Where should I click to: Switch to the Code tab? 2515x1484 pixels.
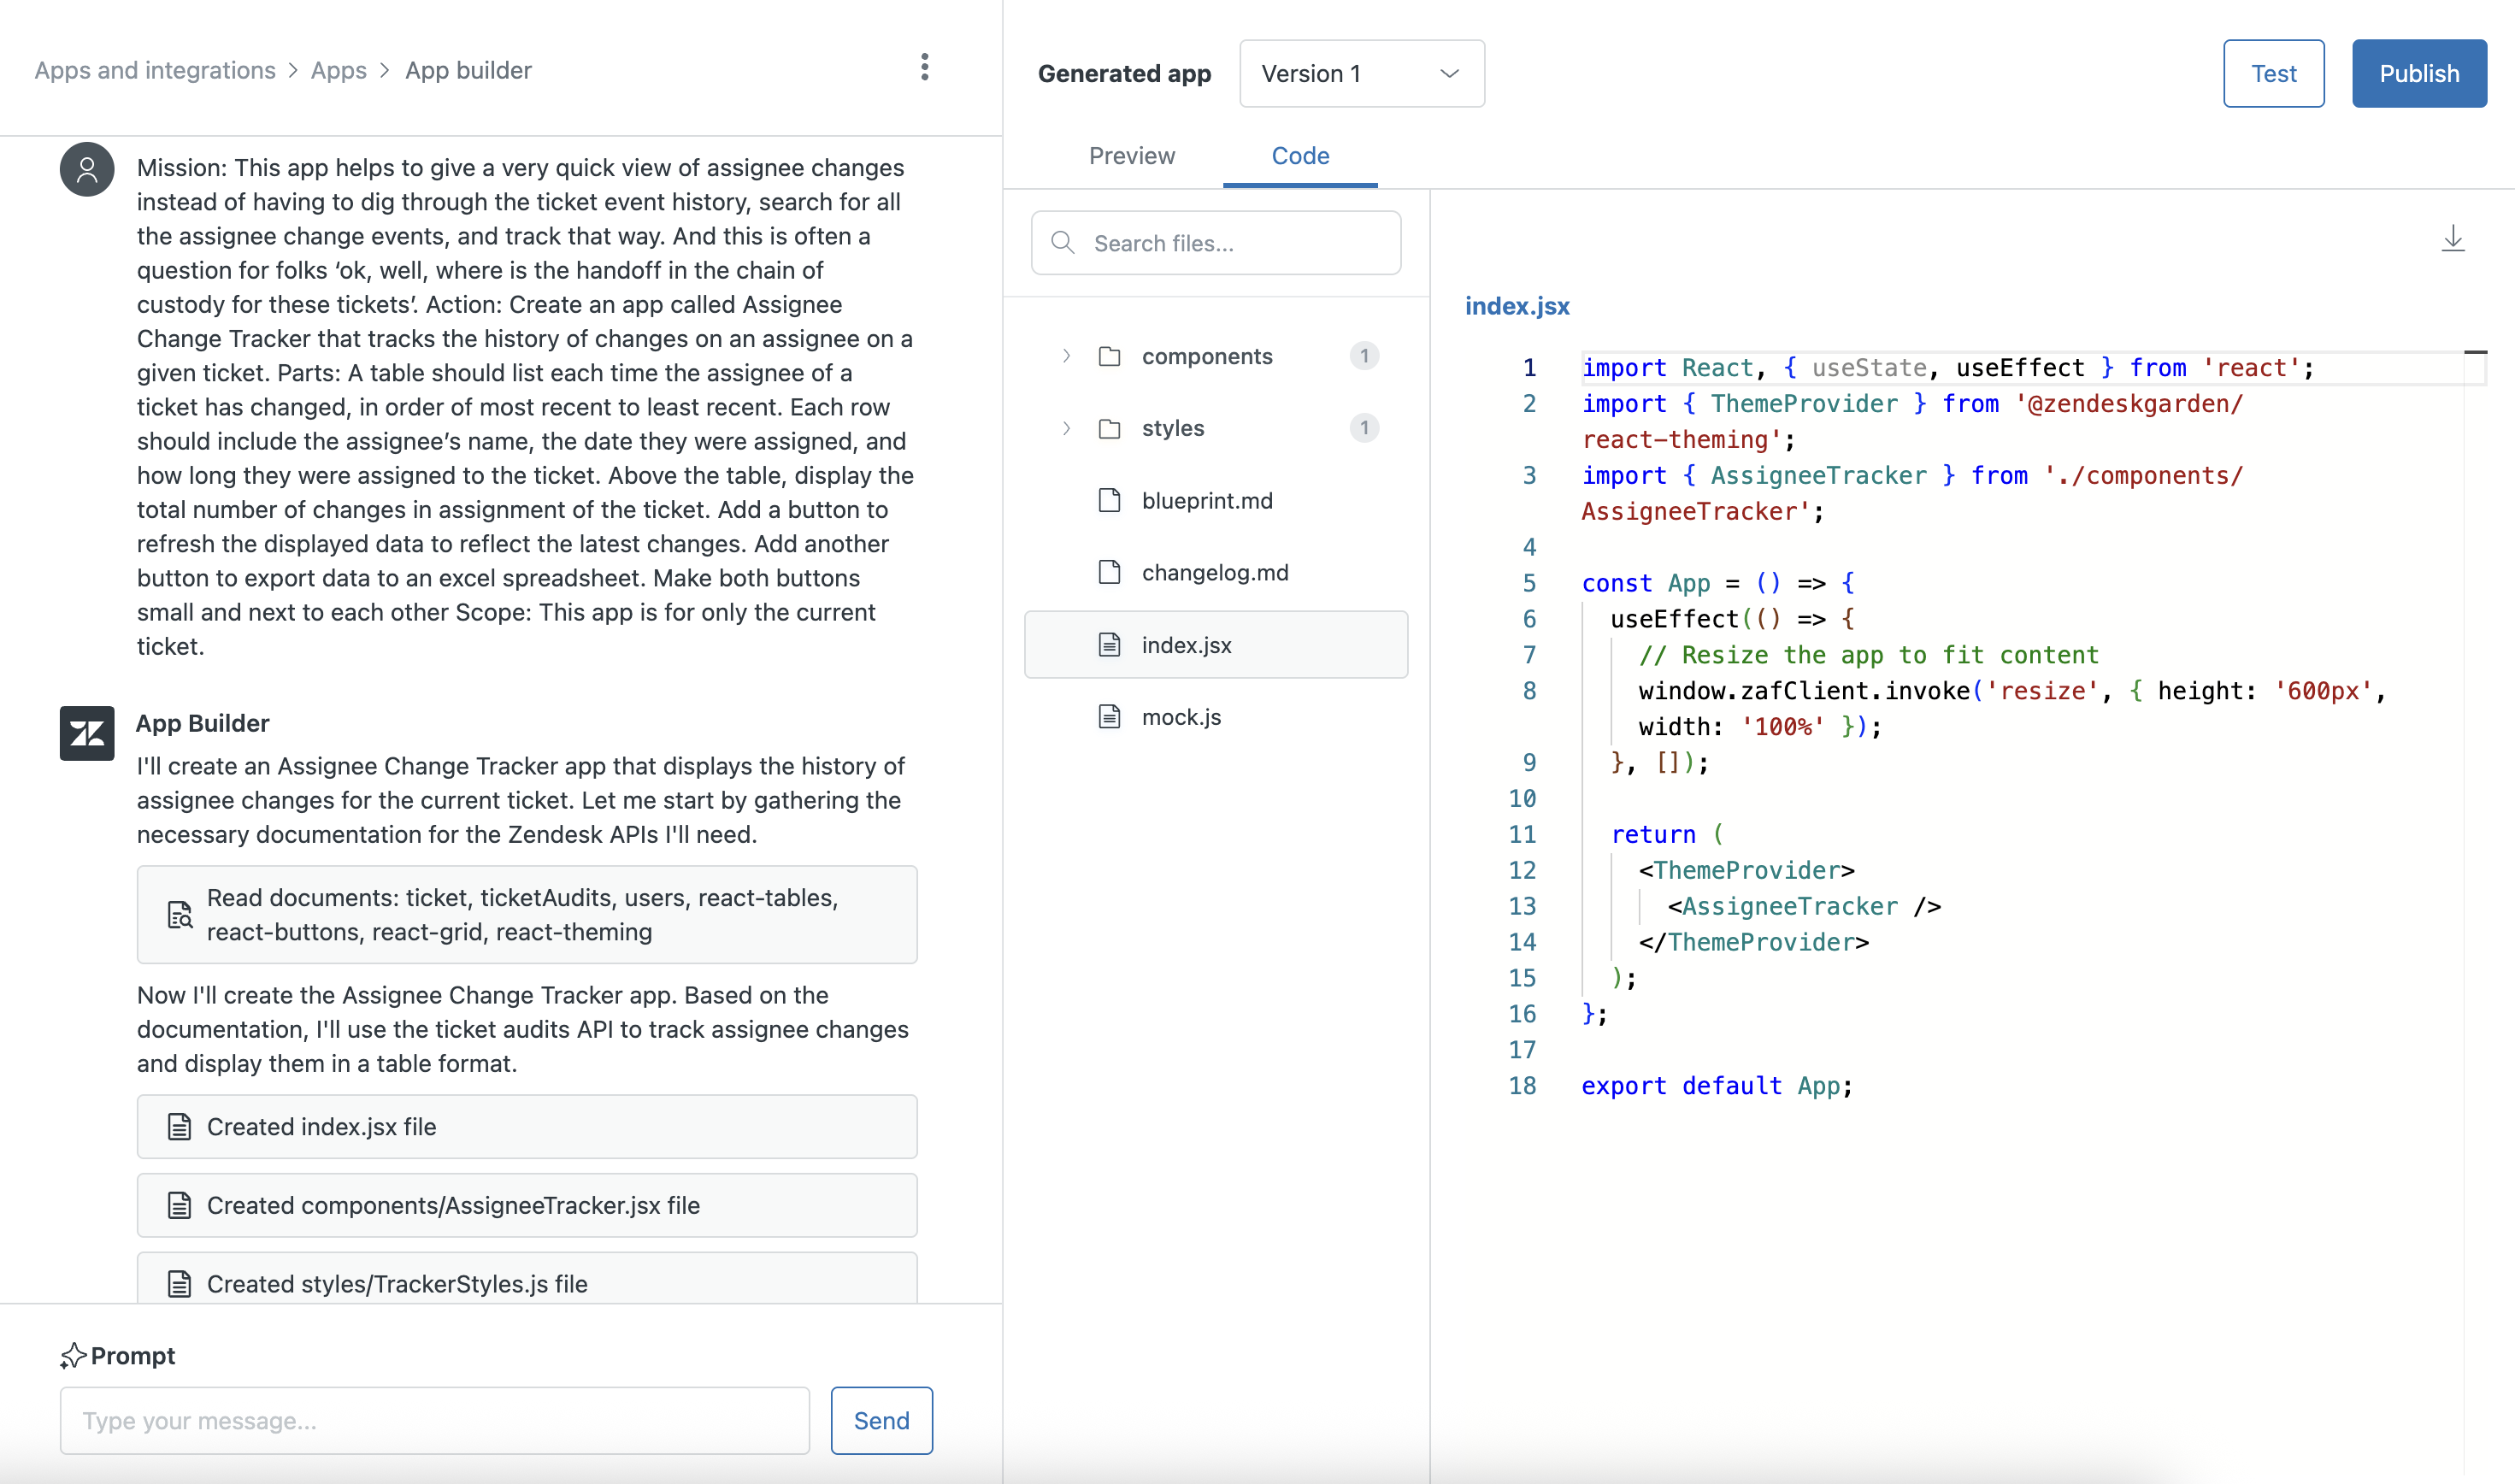pyautogui.click(x=1300, y=156)
